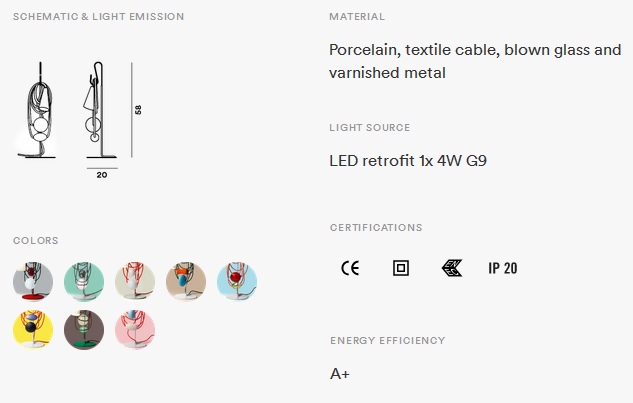Click the Colors section heading

coord(36,241)
